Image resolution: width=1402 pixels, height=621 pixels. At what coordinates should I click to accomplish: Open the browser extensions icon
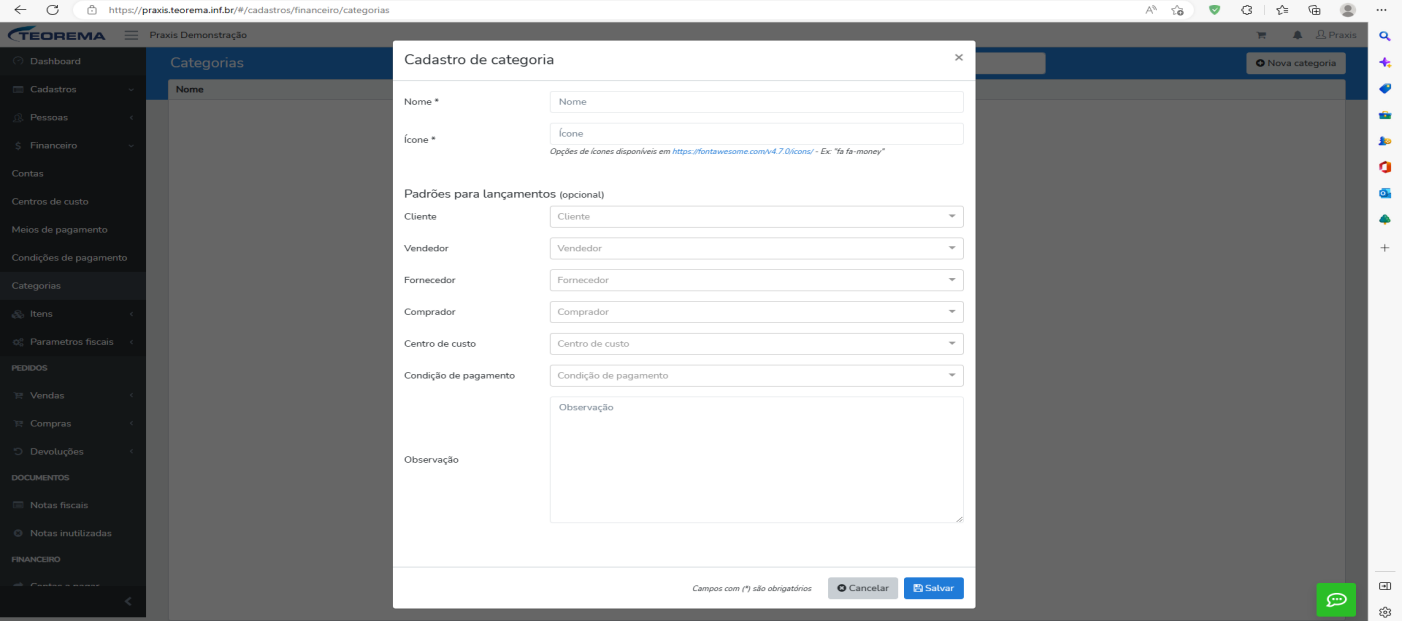point(1247,9)
